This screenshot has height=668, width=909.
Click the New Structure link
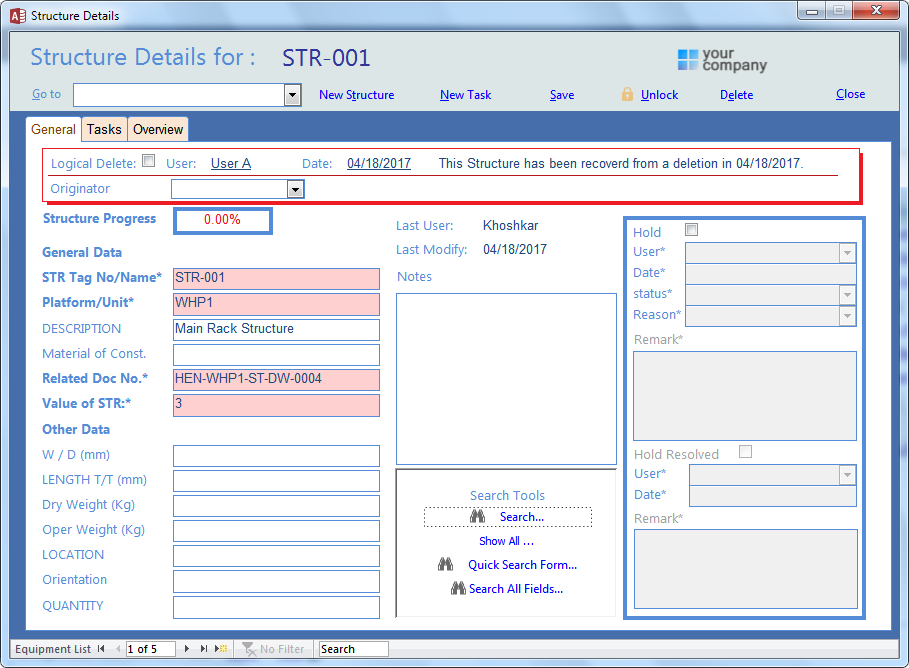(x=357, y=95)
